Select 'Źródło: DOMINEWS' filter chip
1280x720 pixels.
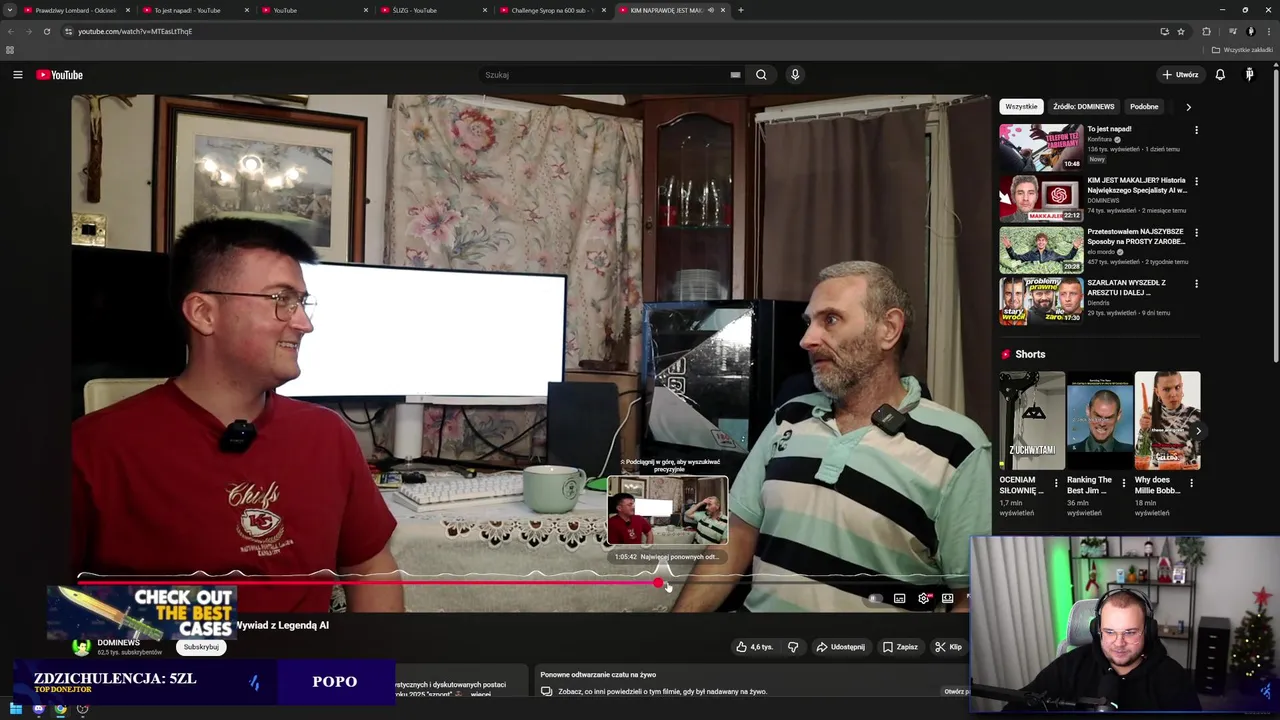1083,107
